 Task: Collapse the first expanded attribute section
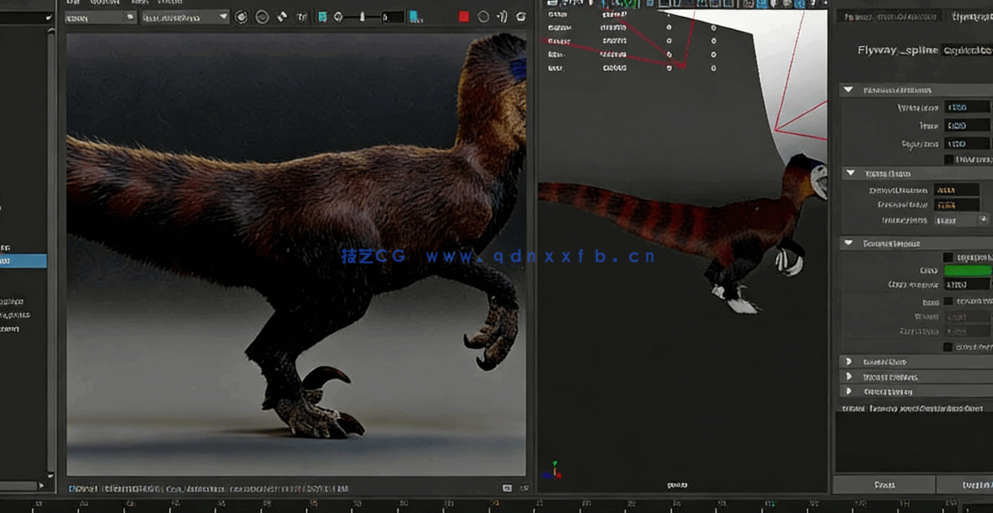point(848,90)
